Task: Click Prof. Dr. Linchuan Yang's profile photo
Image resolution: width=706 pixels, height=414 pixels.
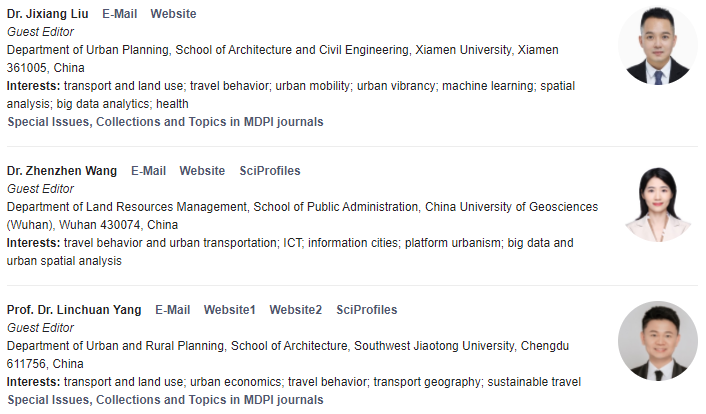Action: point(657,342)
